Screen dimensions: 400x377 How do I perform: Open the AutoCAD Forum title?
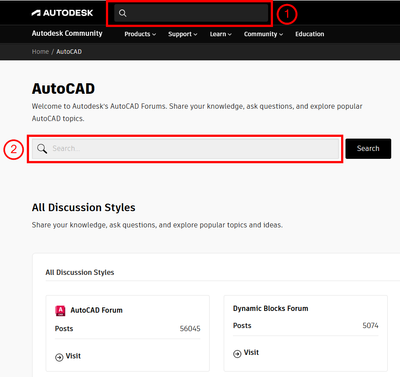point(96,310)
